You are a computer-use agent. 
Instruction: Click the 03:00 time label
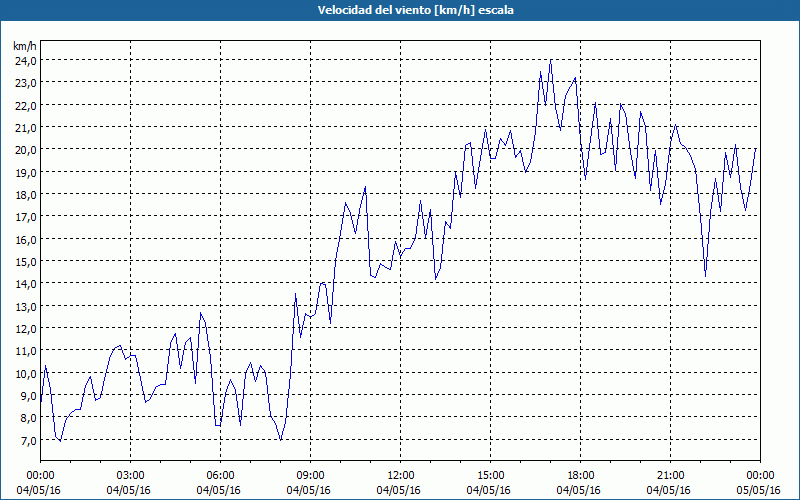tap(131, 476)
